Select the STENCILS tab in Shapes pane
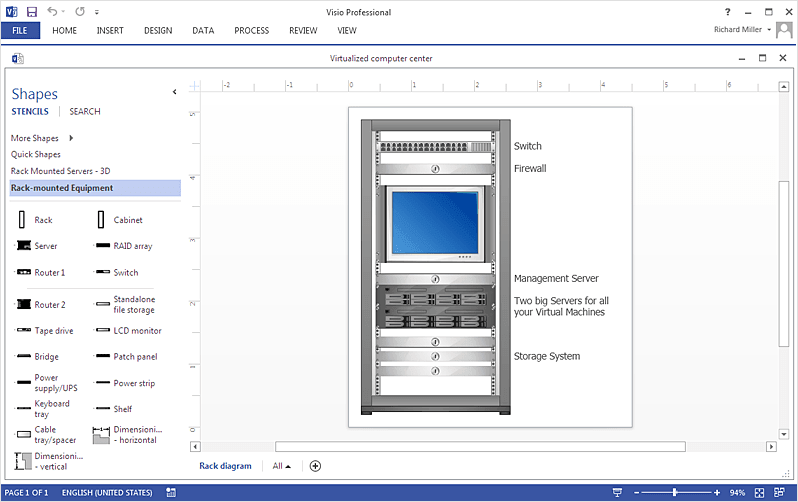 30,111
